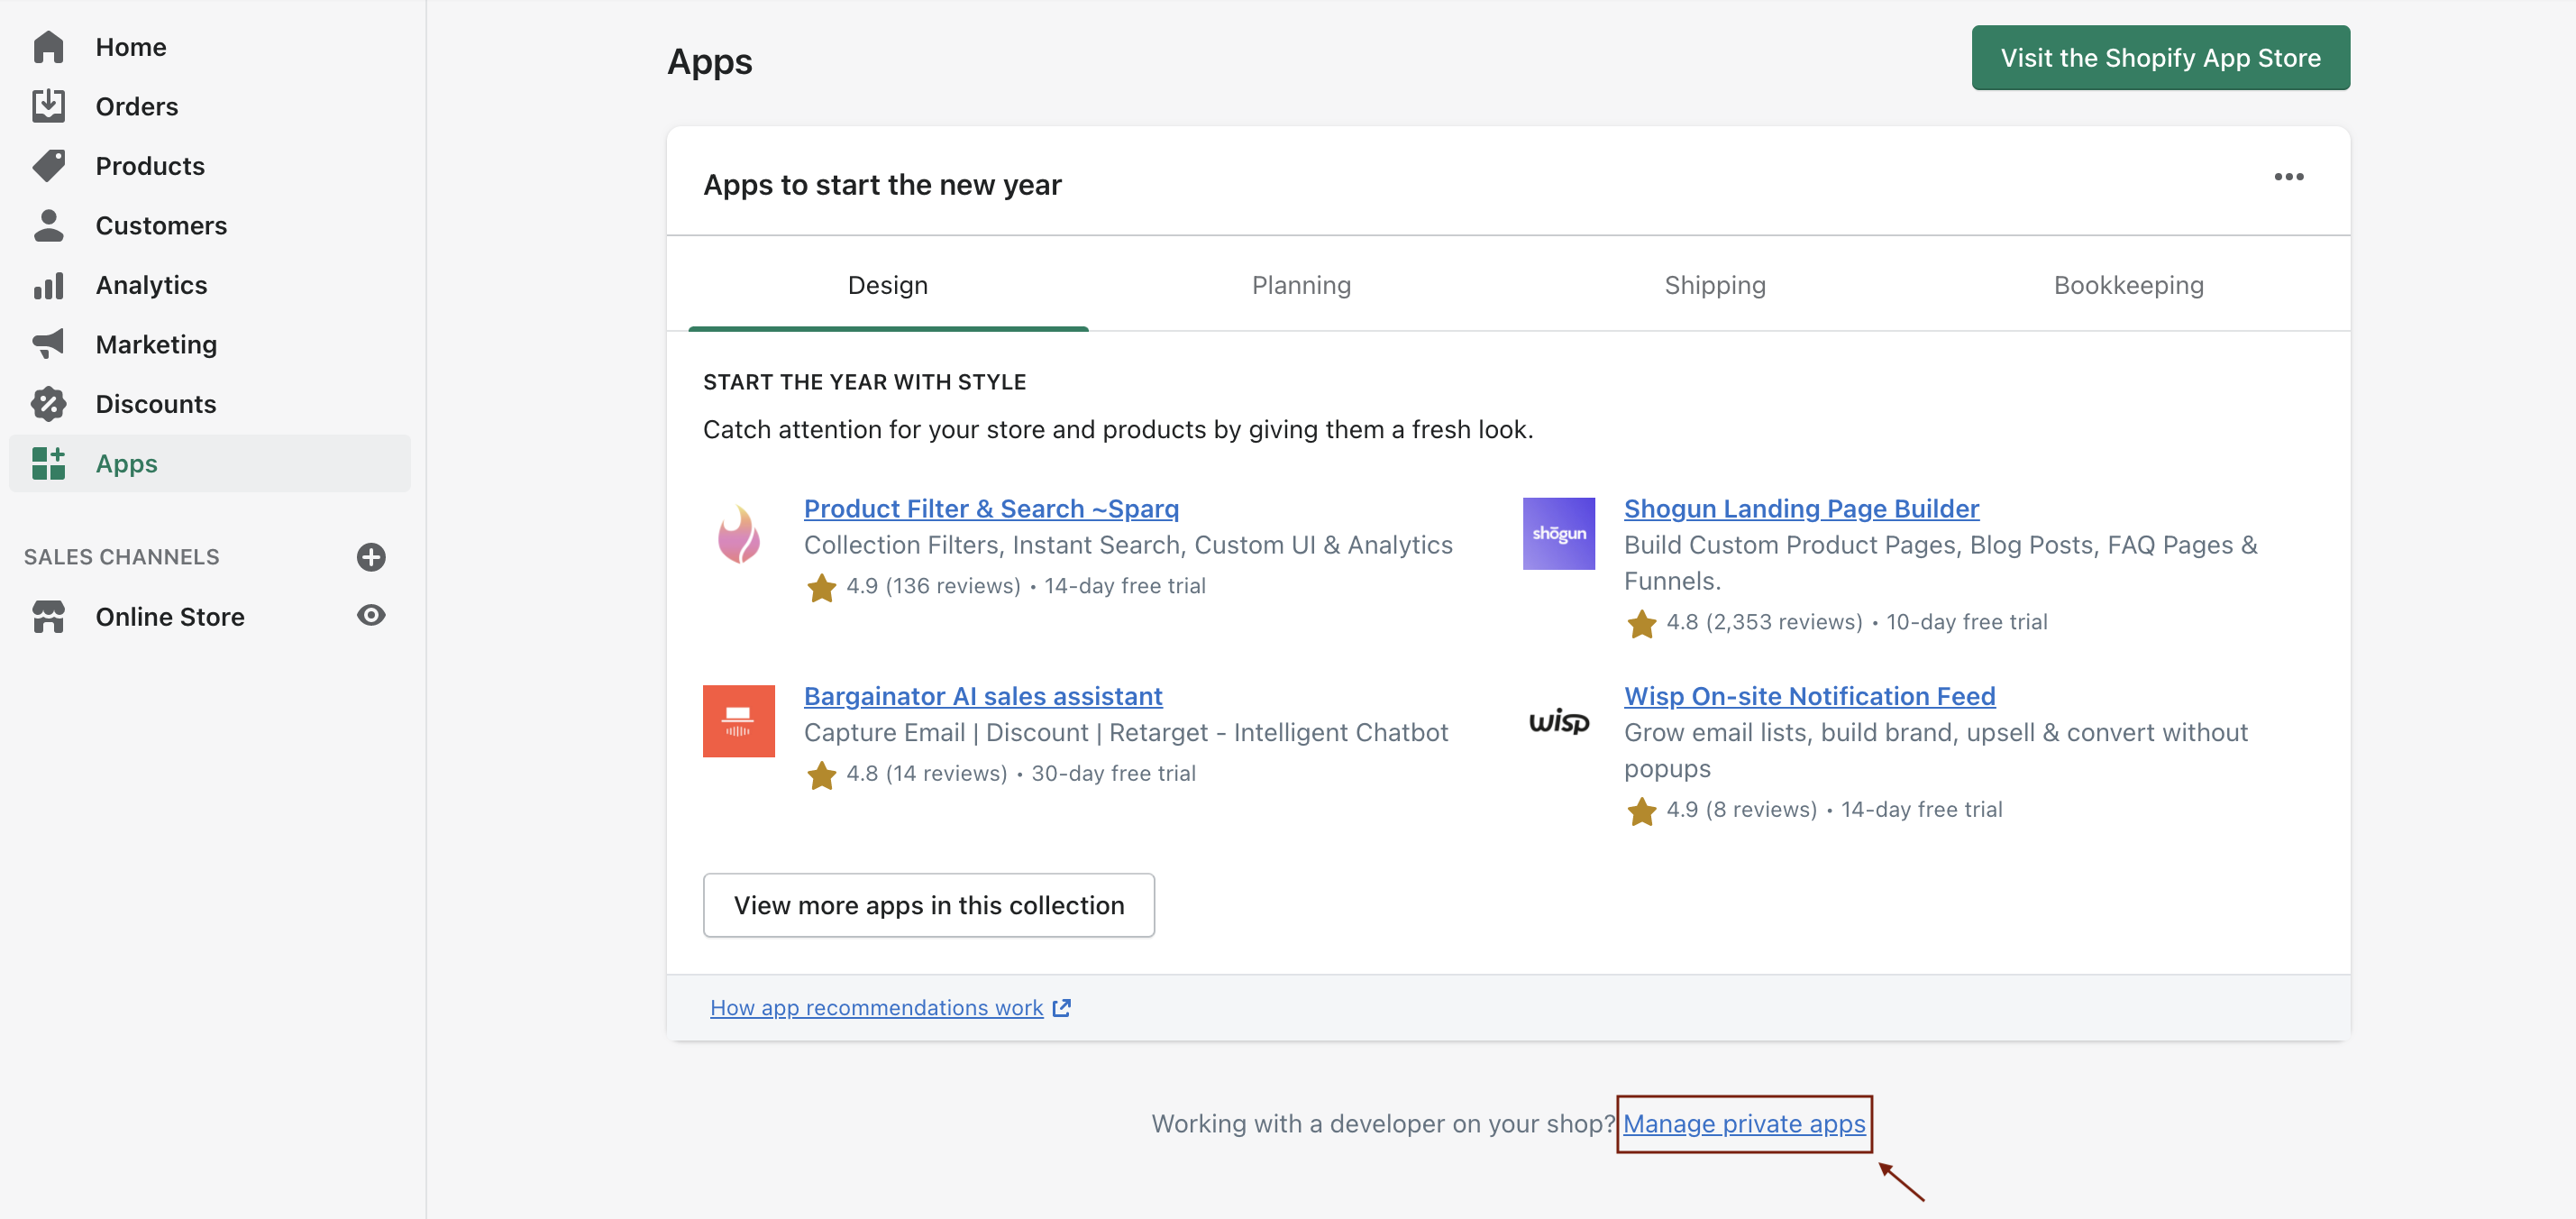Click the Discounts percent badge icon

[48, 404]
